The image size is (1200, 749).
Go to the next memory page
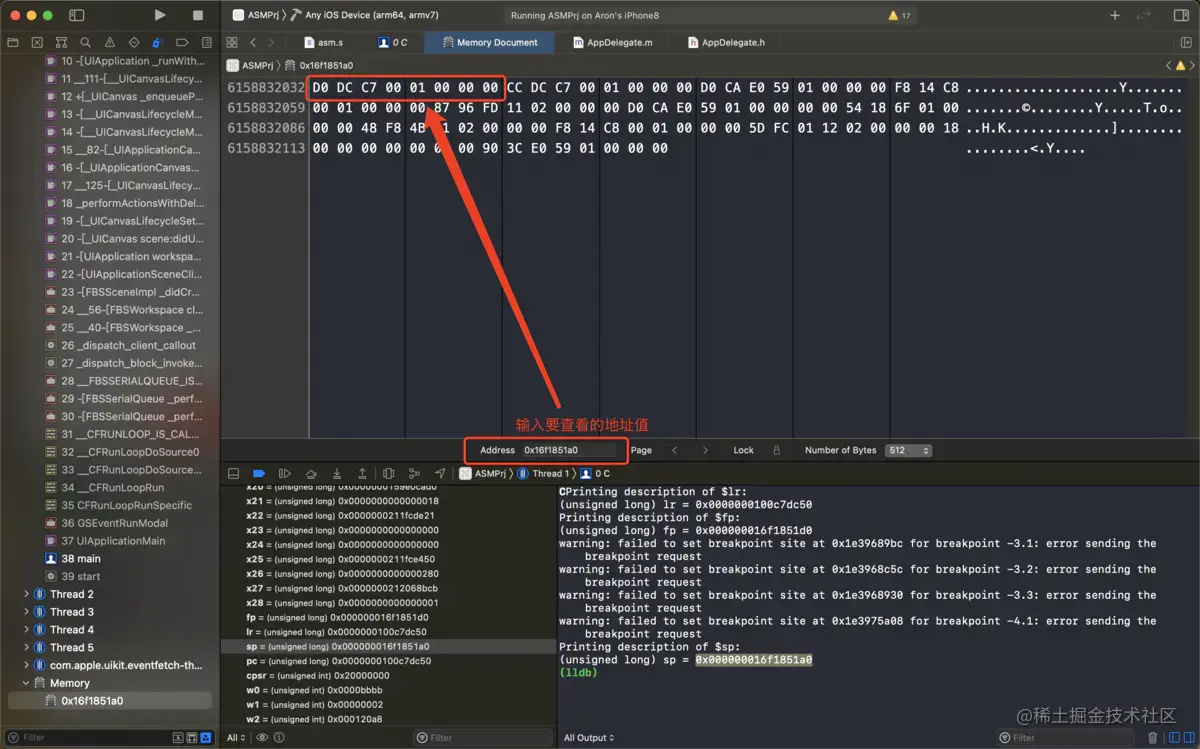pyautogui.click(x=705, y=450)
